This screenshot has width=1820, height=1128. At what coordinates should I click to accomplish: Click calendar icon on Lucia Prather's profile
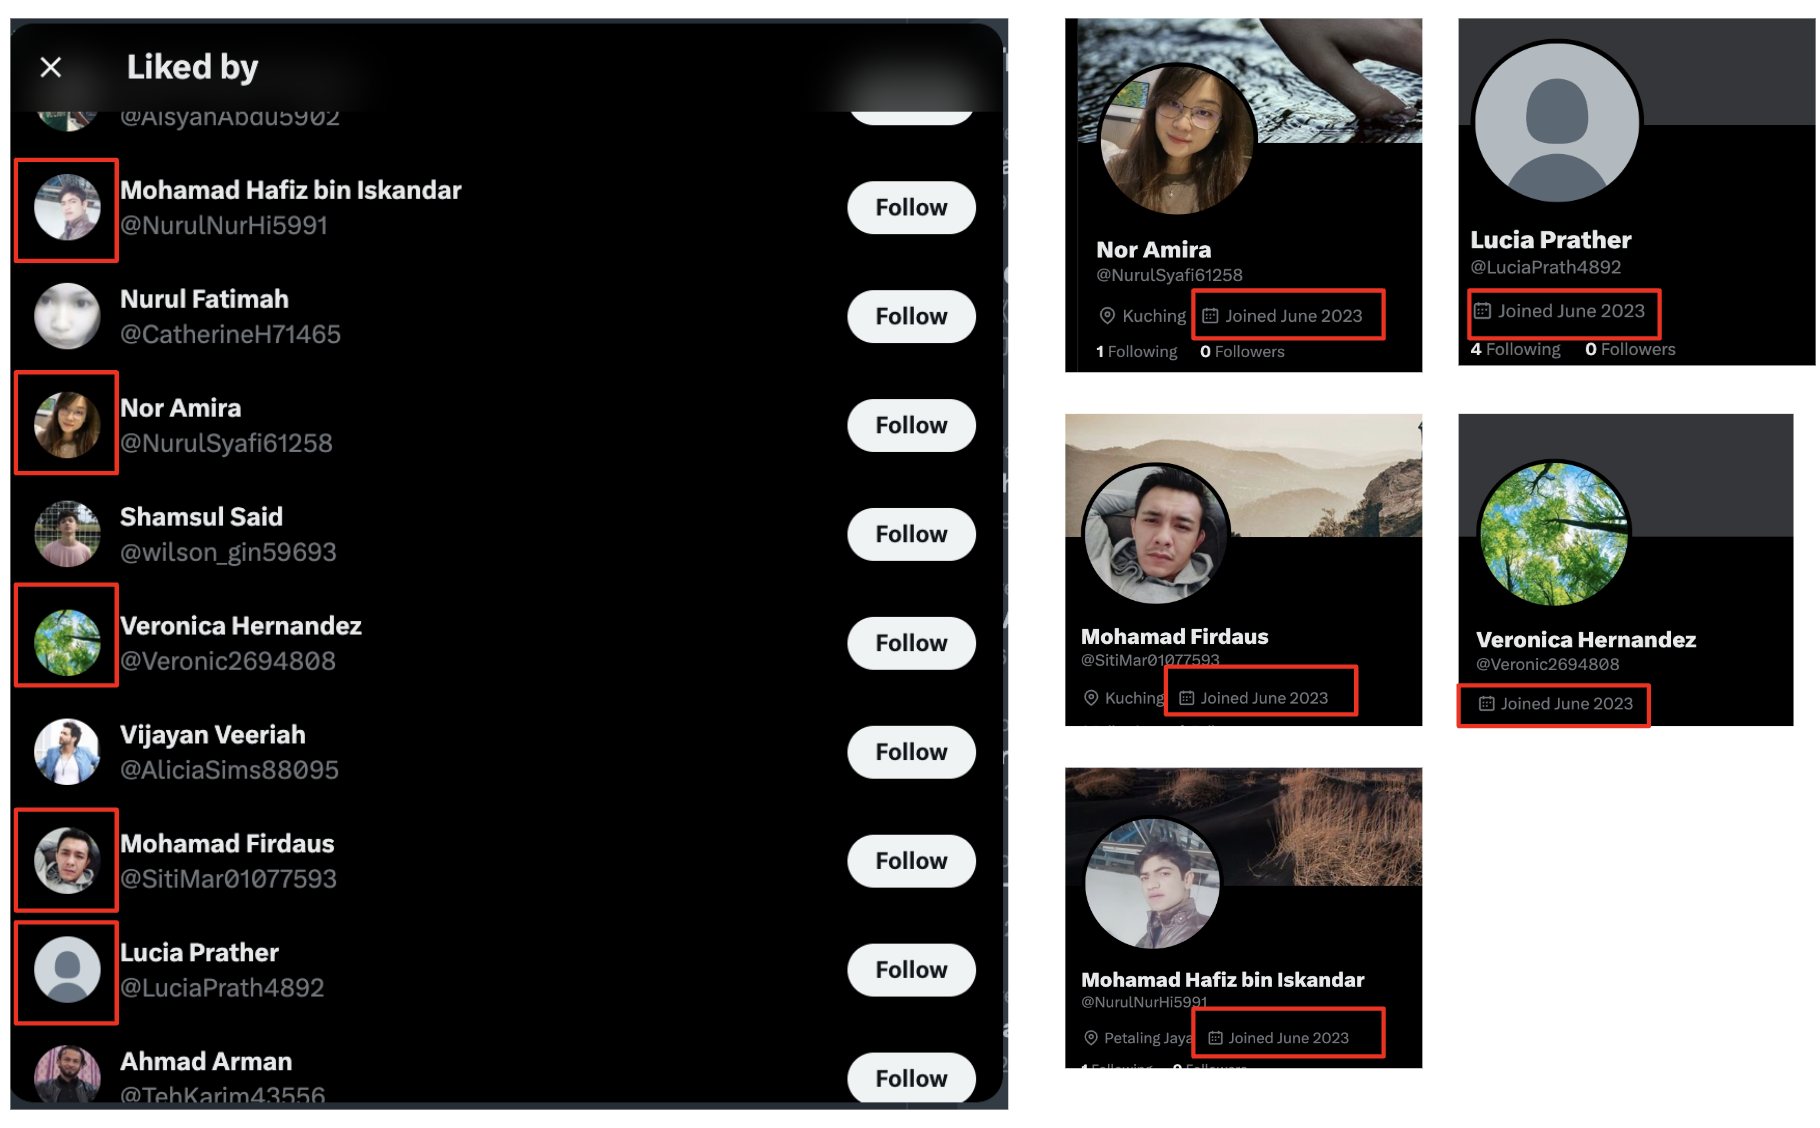(1482, 311)
